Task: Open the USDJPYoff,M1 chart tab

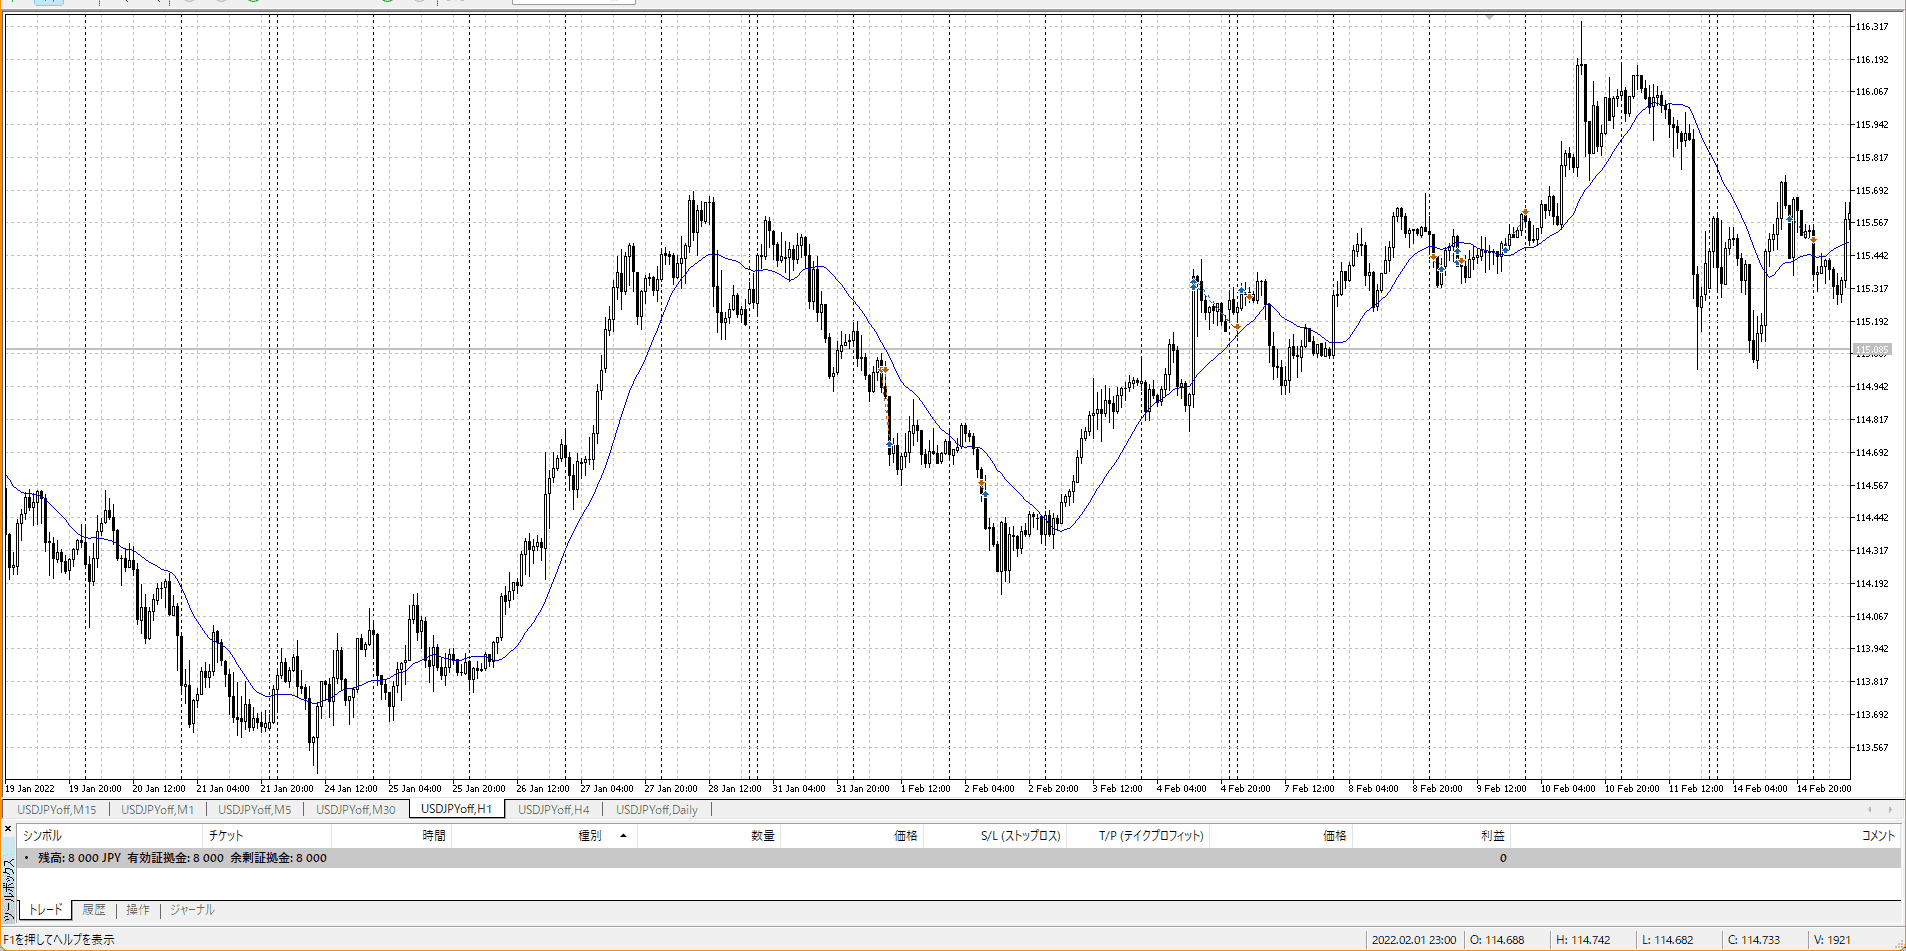Action: tap(157, 810)
